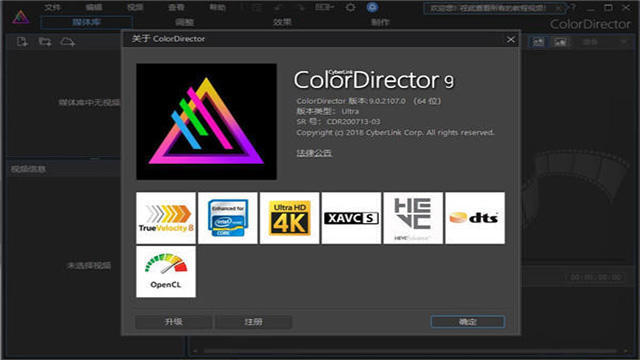Switch to the 效果 (Effects) tab

point(282,22)
